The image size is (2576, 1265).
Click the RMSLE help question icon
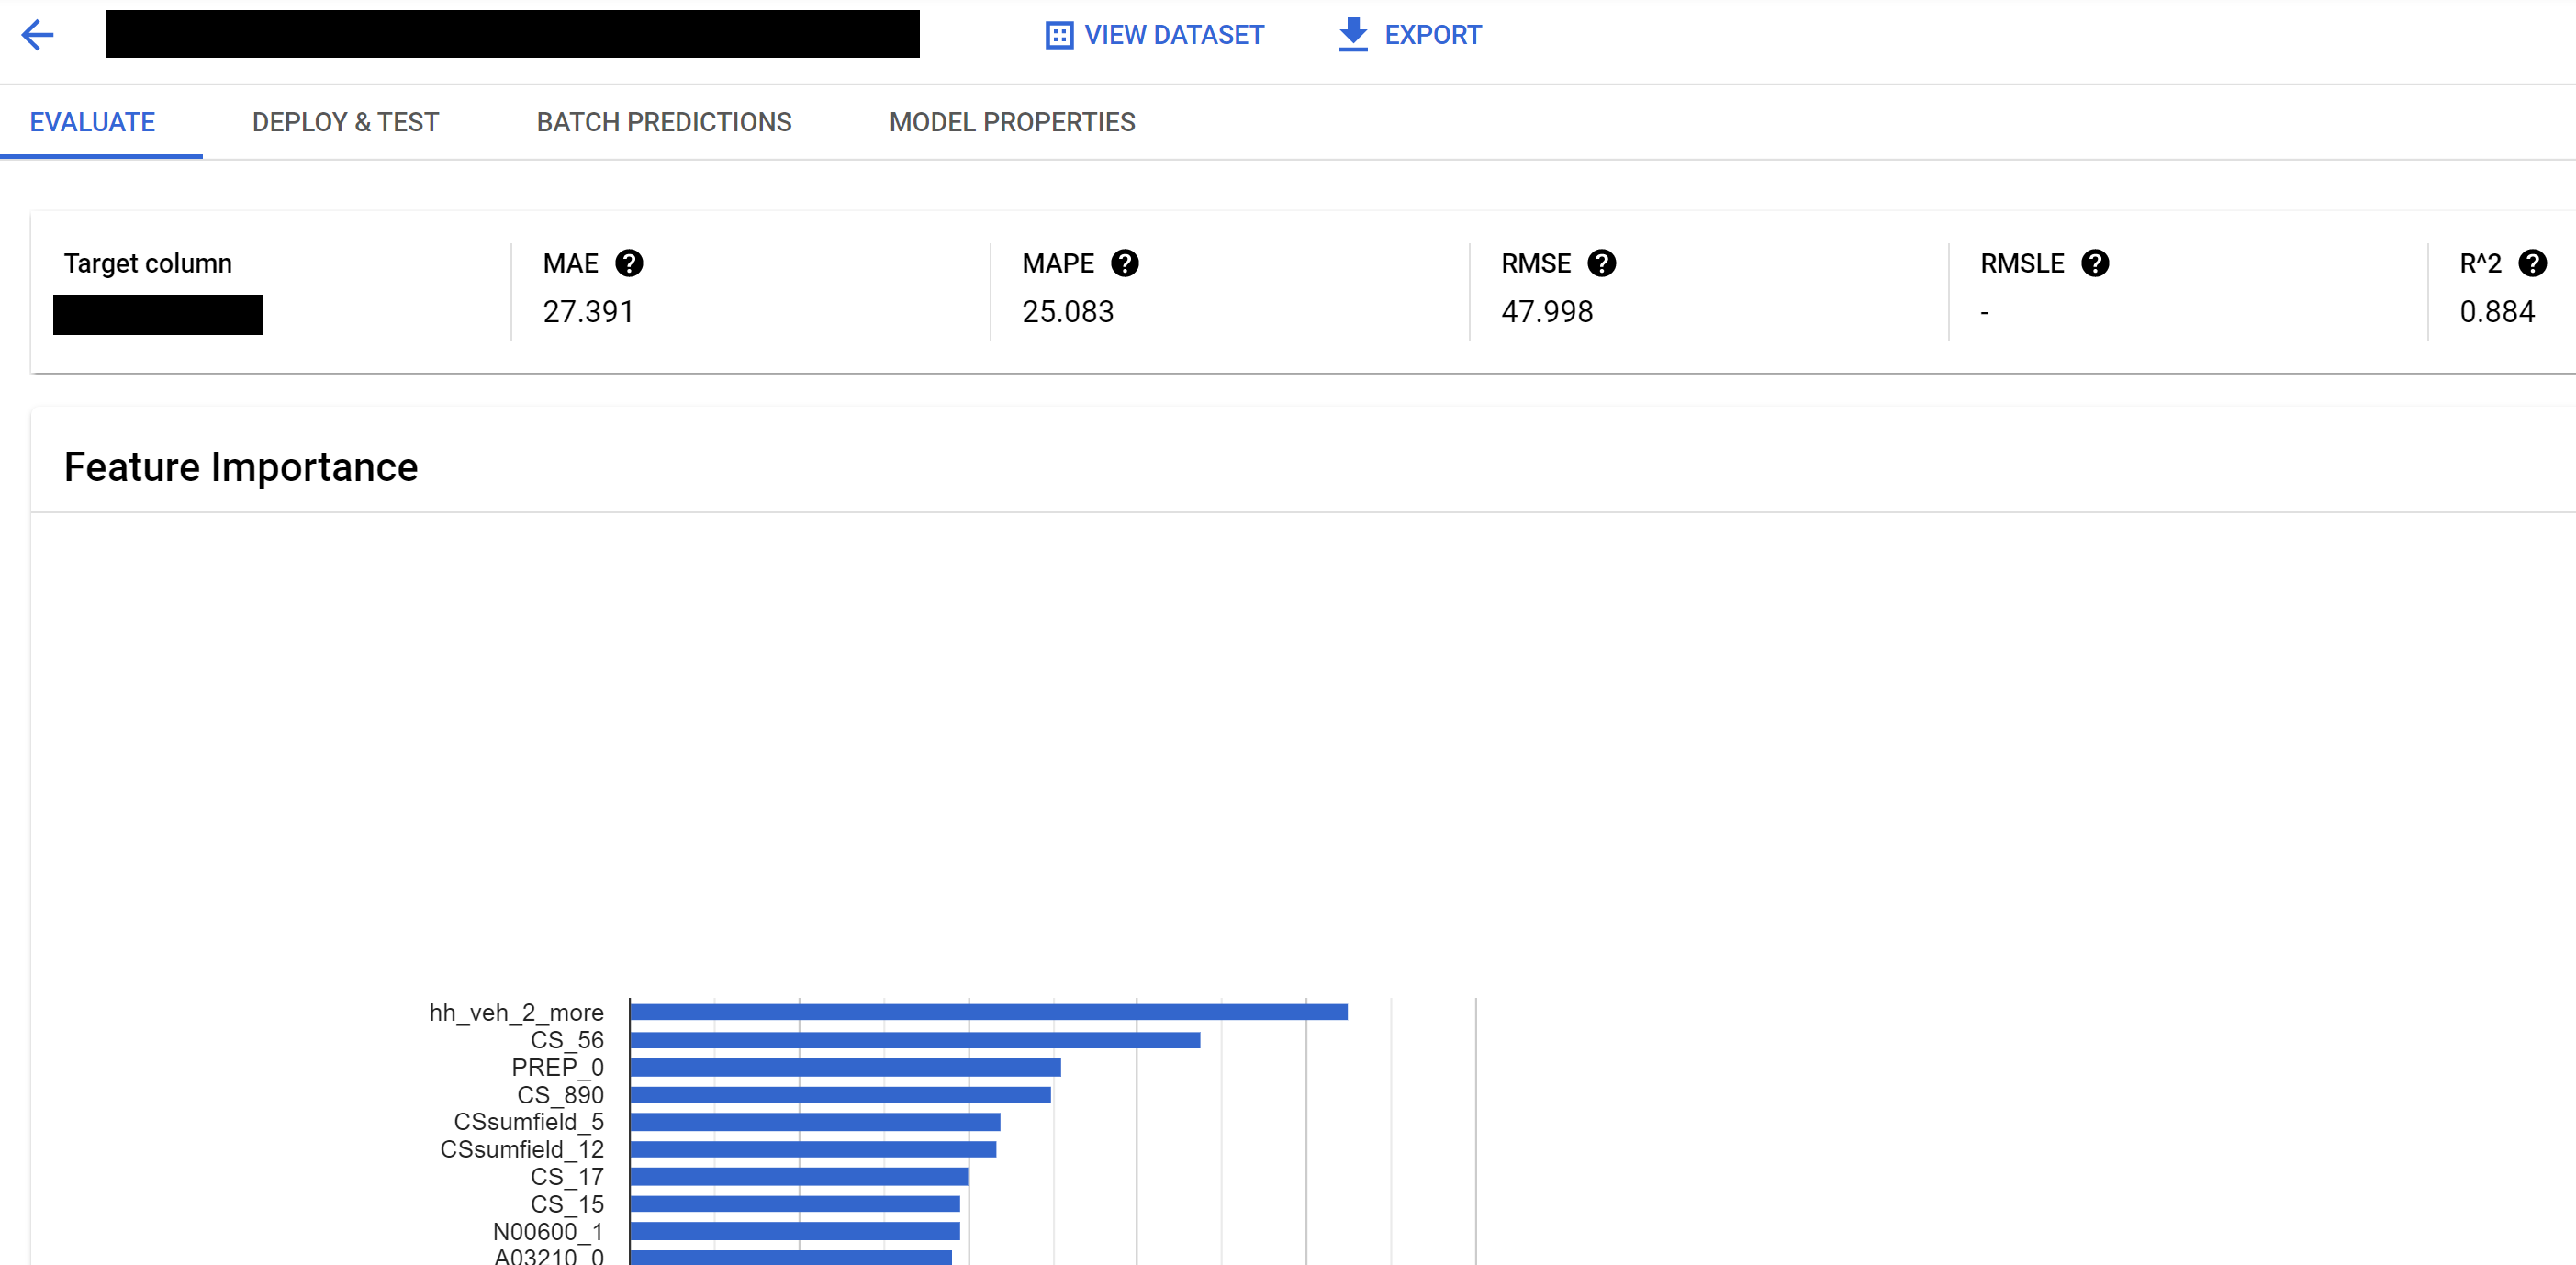[x=2095, y=263]
